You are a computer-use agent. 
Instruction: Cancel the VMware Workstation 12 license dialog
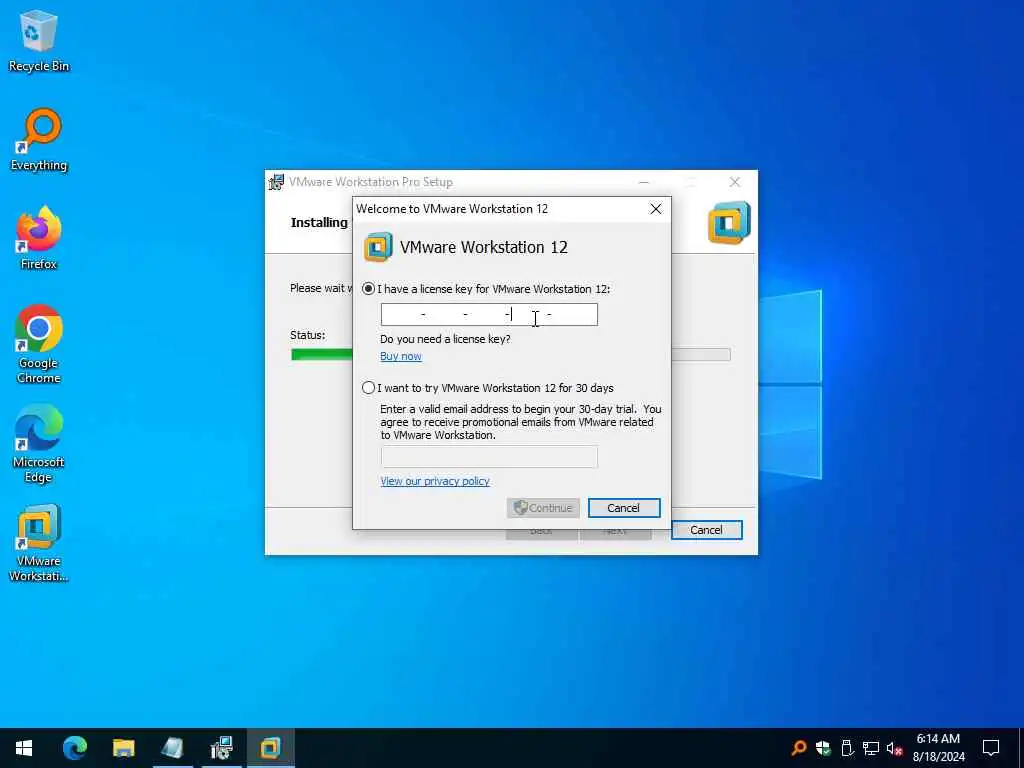[624, 508]
